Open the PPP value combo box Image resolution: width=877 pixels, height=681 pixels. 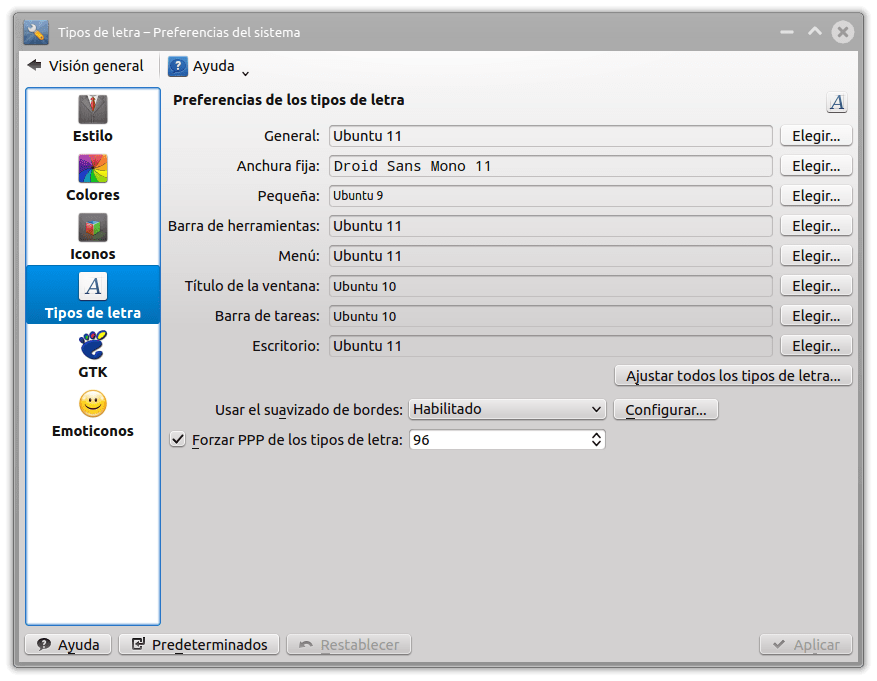pos(506,439)
